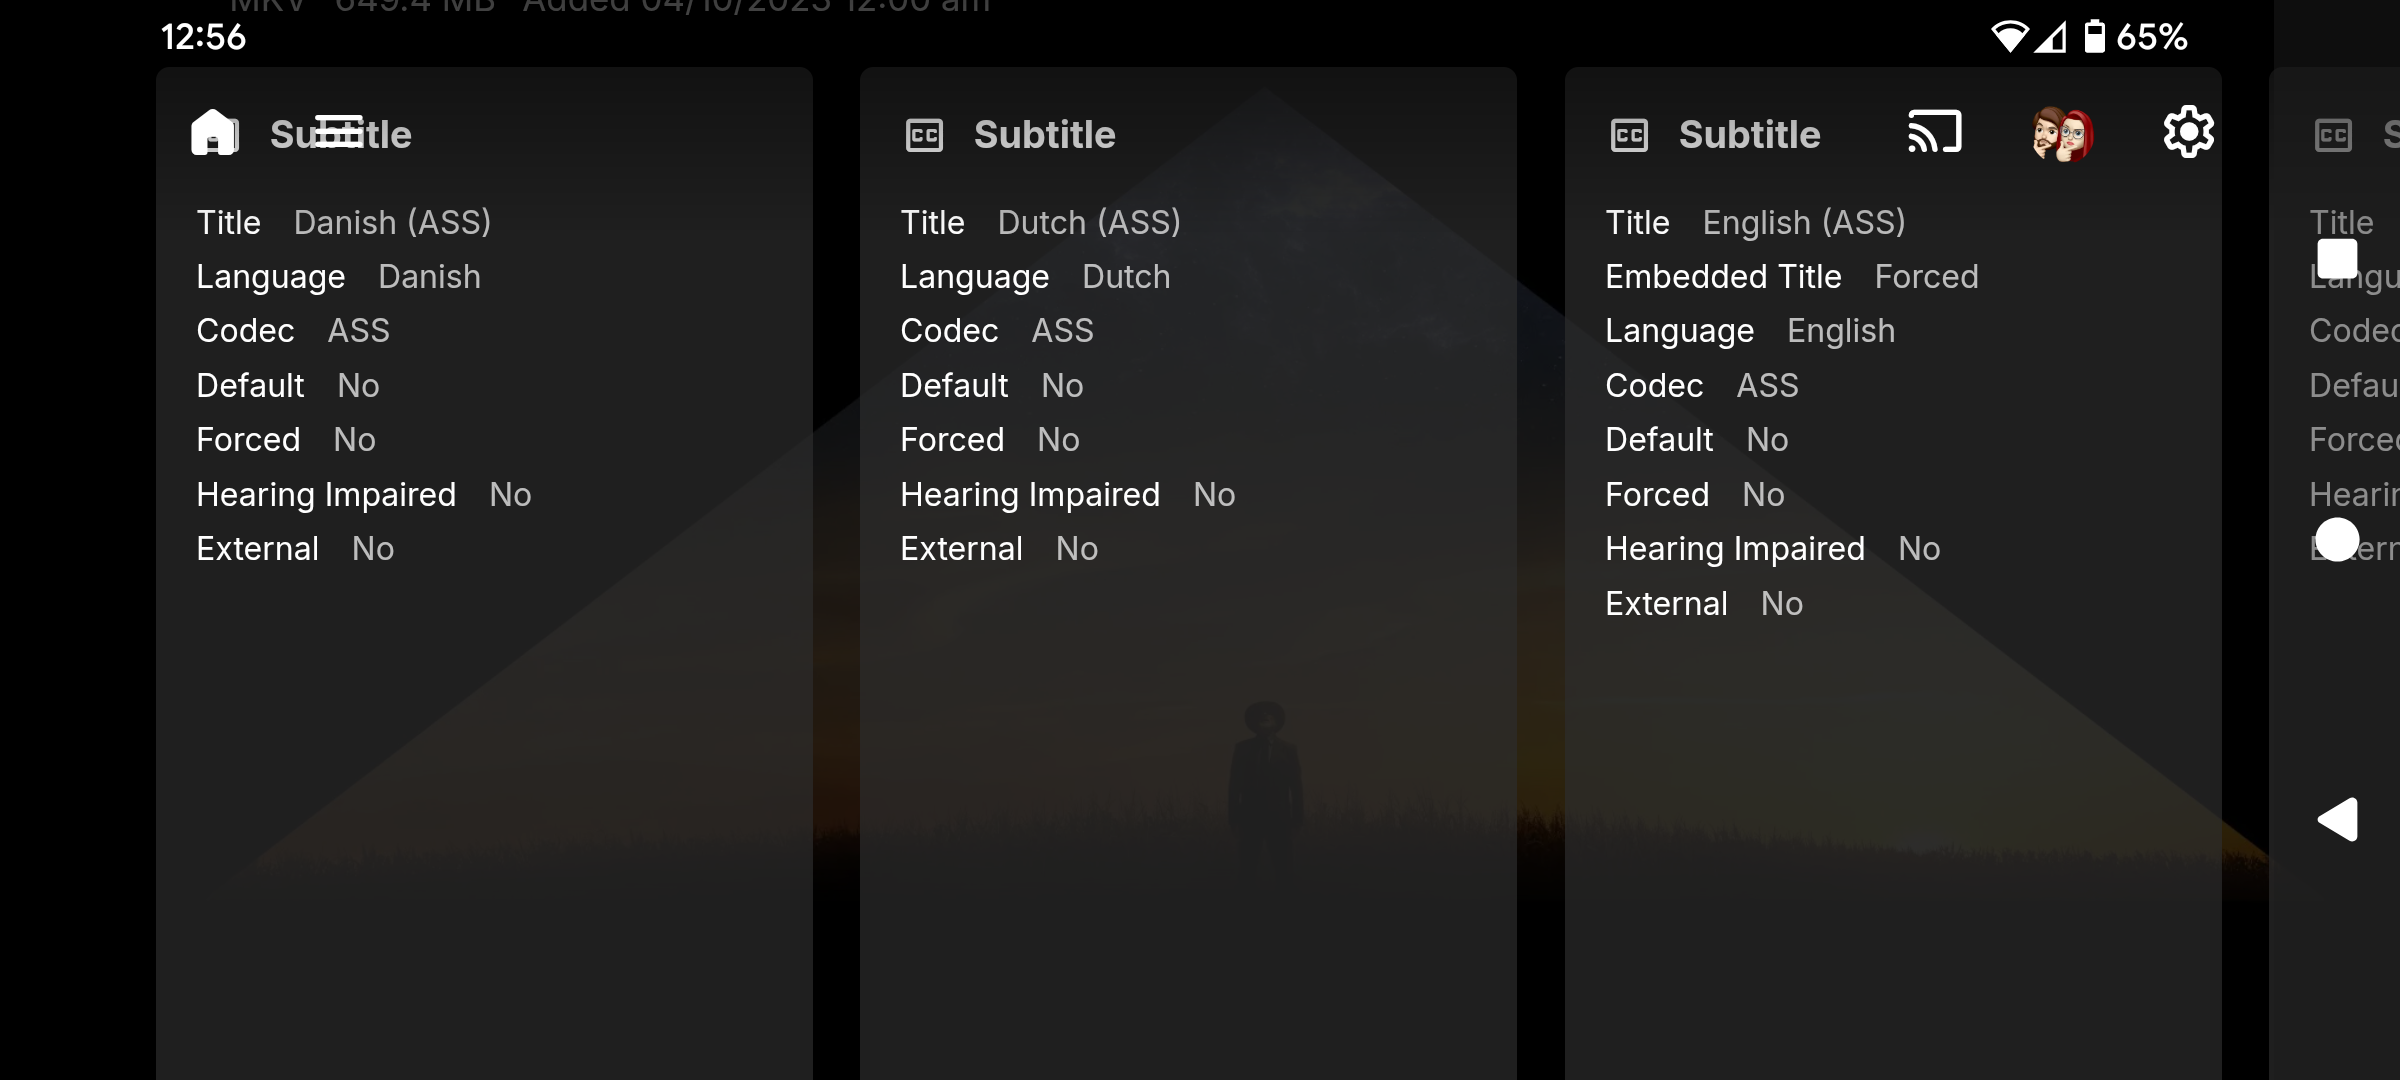This screenshot has height=1080, width=2400.
Task: Click the Subtitle heading on English card
Action: [x=1749, y=135]
